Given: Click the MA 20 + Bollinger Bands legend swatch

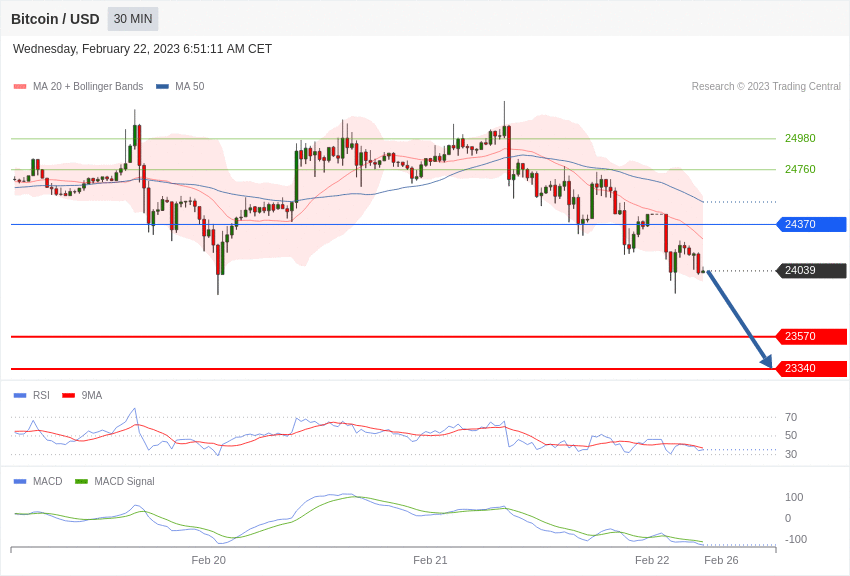Looking at the screenshot, I should (20, 86).
